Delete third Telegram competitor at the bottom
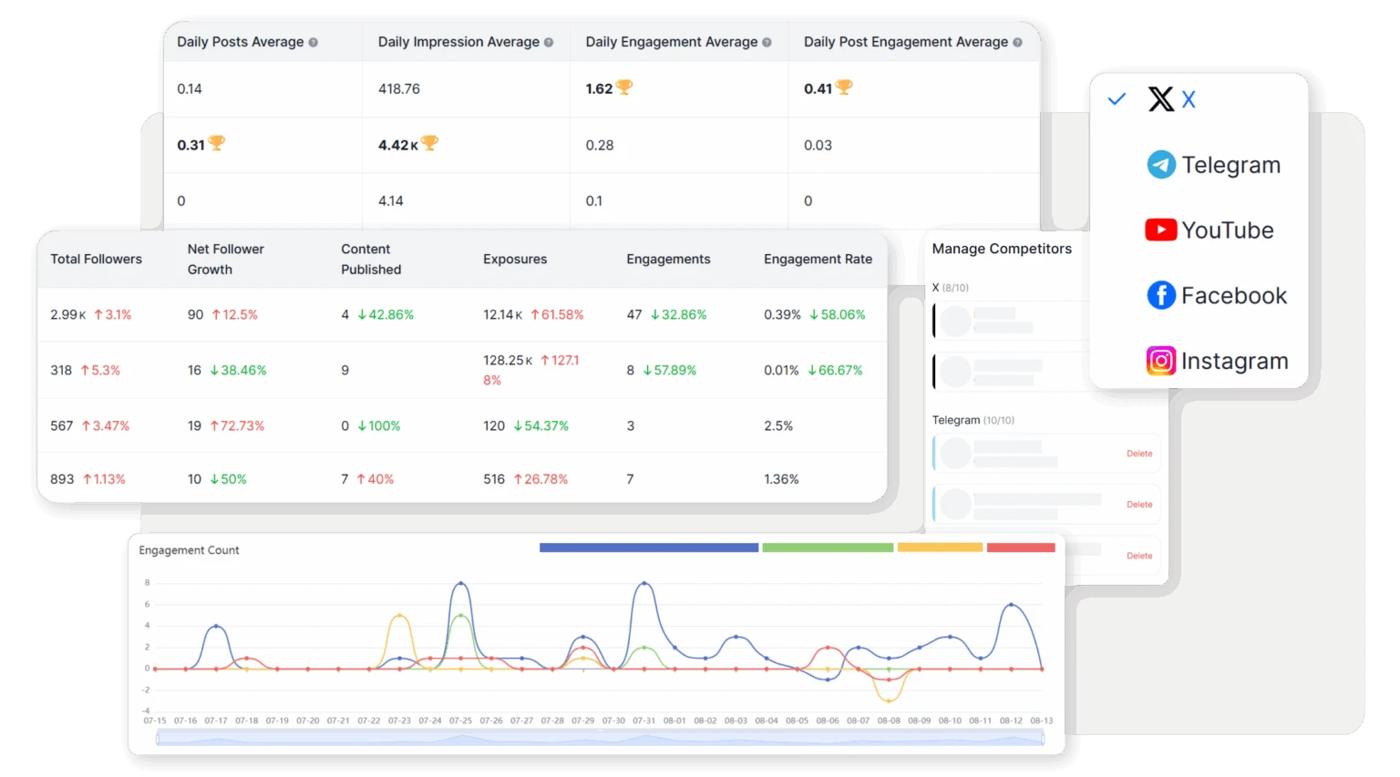This screenshot has height=777, width=1400. pos(1139,556)
